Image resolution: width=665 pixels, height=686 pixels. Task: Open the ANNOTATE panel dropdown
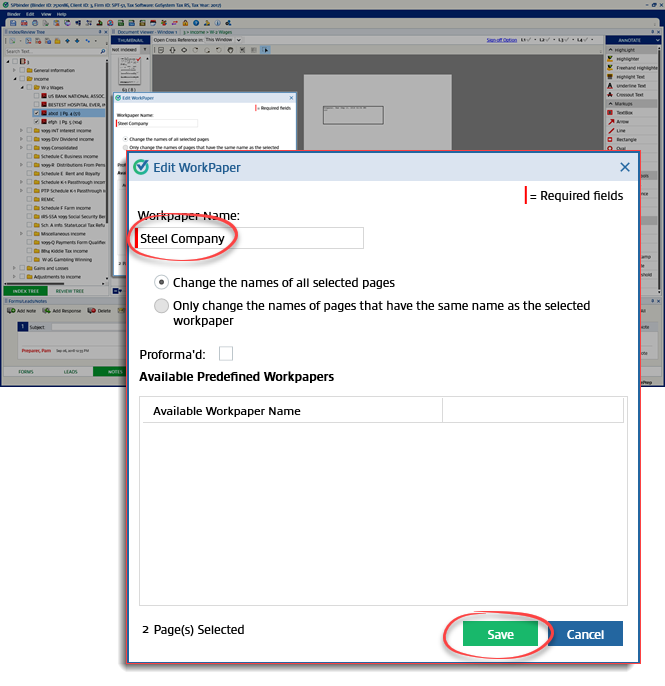pyautogui.click(x=657, y=40)
